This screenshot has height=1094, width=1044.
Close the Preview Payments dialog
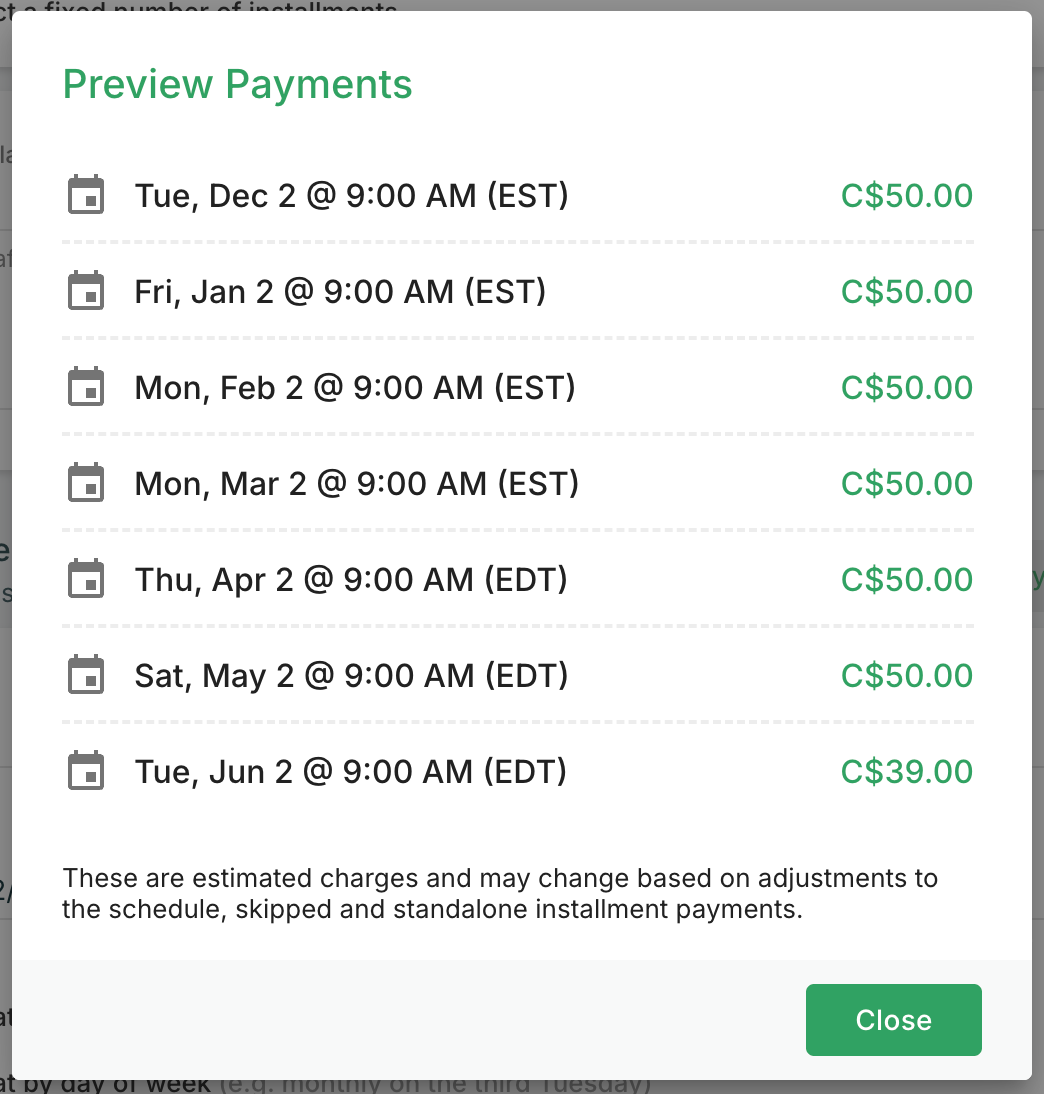click(x=893, y=1020)
